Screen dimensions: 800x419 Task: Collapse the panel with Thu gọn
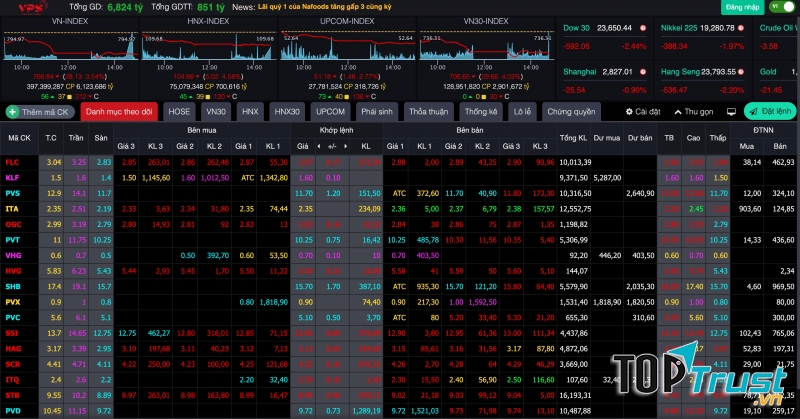[x=694, y=112]
